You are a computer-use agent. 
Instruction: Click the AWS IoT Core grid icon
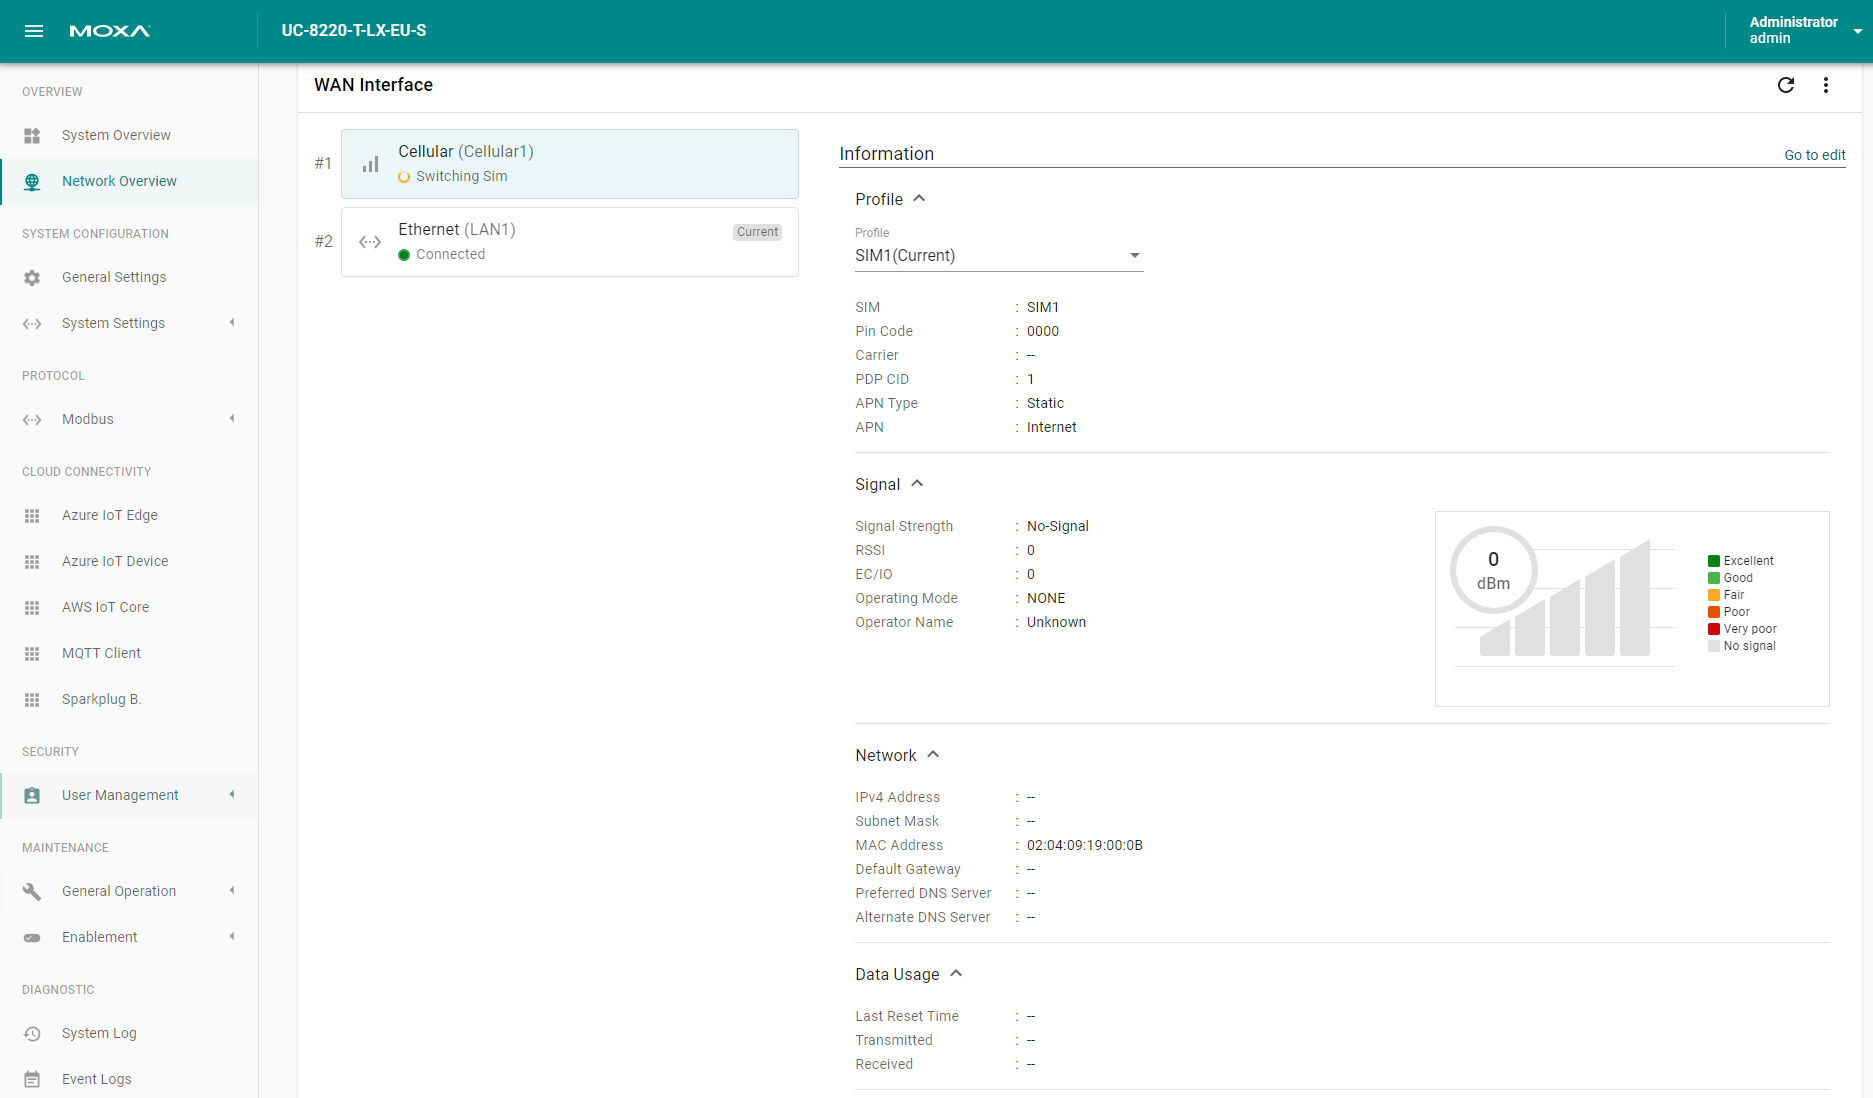32,607
